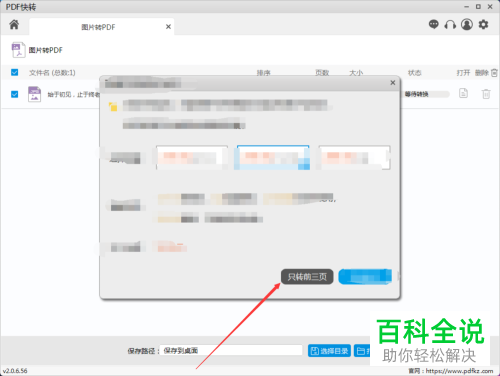The height and width of the screenshot is (376, 500).
Task: Click version number v2.0.6.56
Action: click(15, 371)
